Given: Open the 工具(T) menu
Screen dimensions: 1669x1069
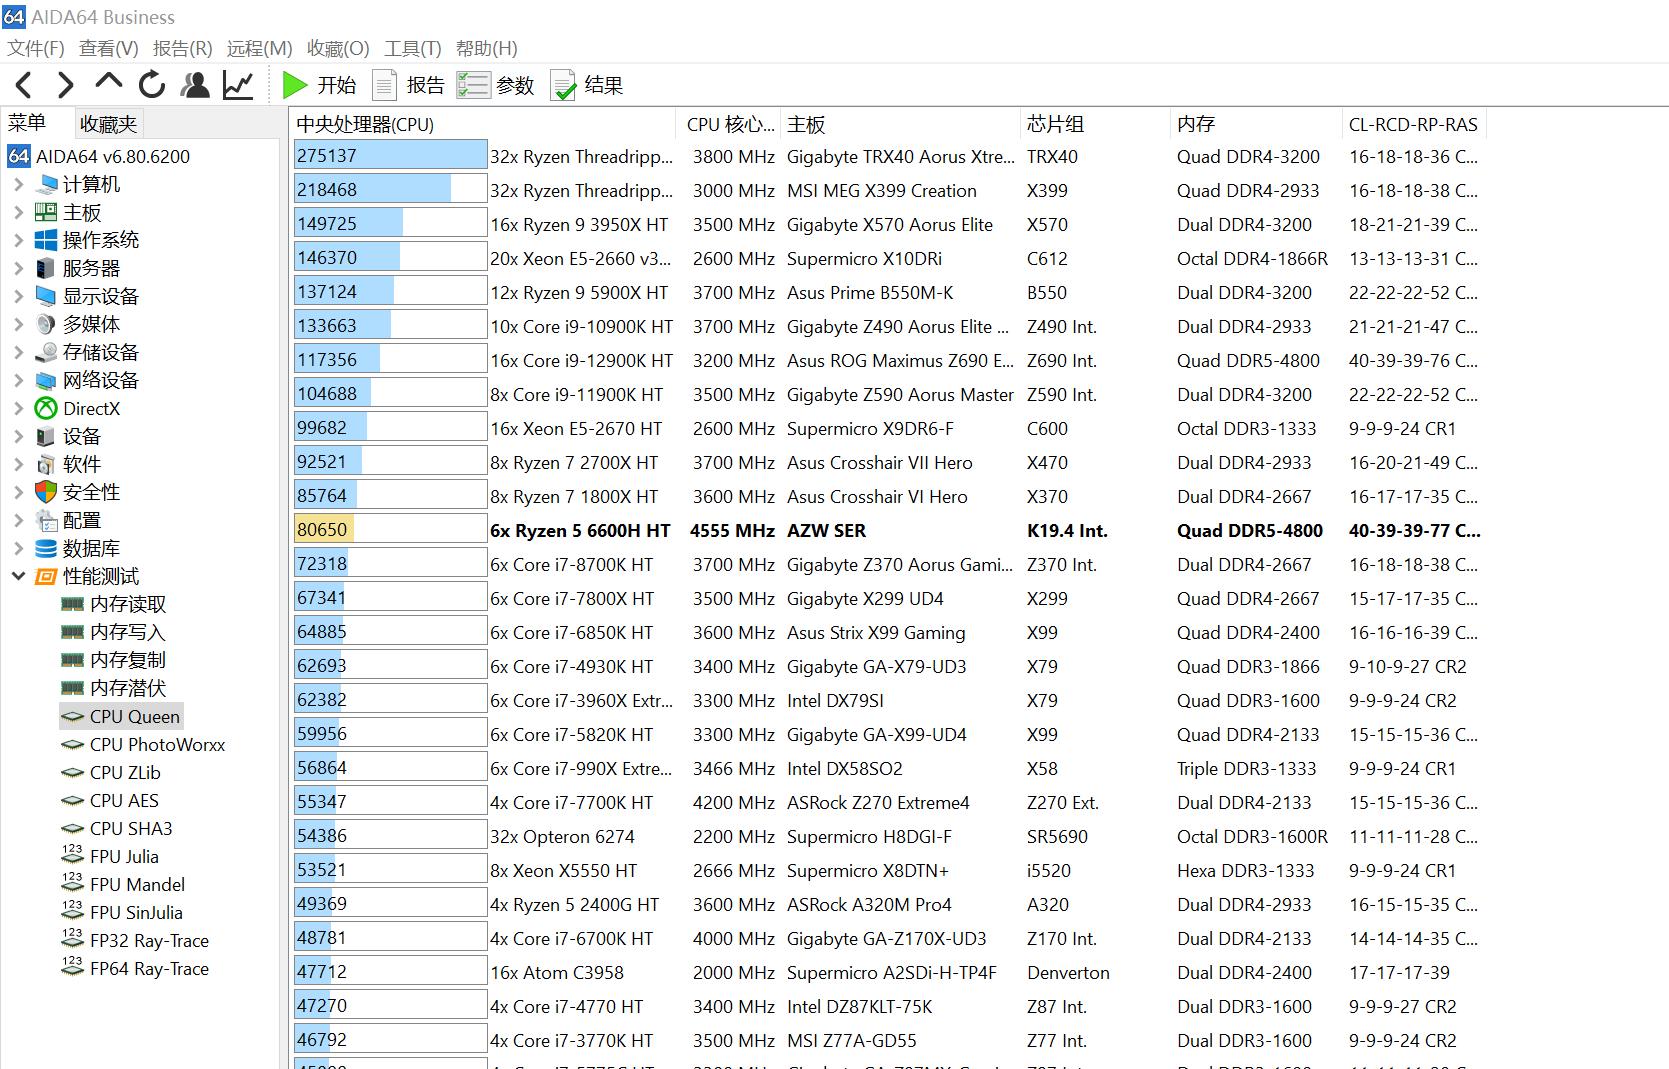Looking at the screenshot, I should click(x=412, y=48).
